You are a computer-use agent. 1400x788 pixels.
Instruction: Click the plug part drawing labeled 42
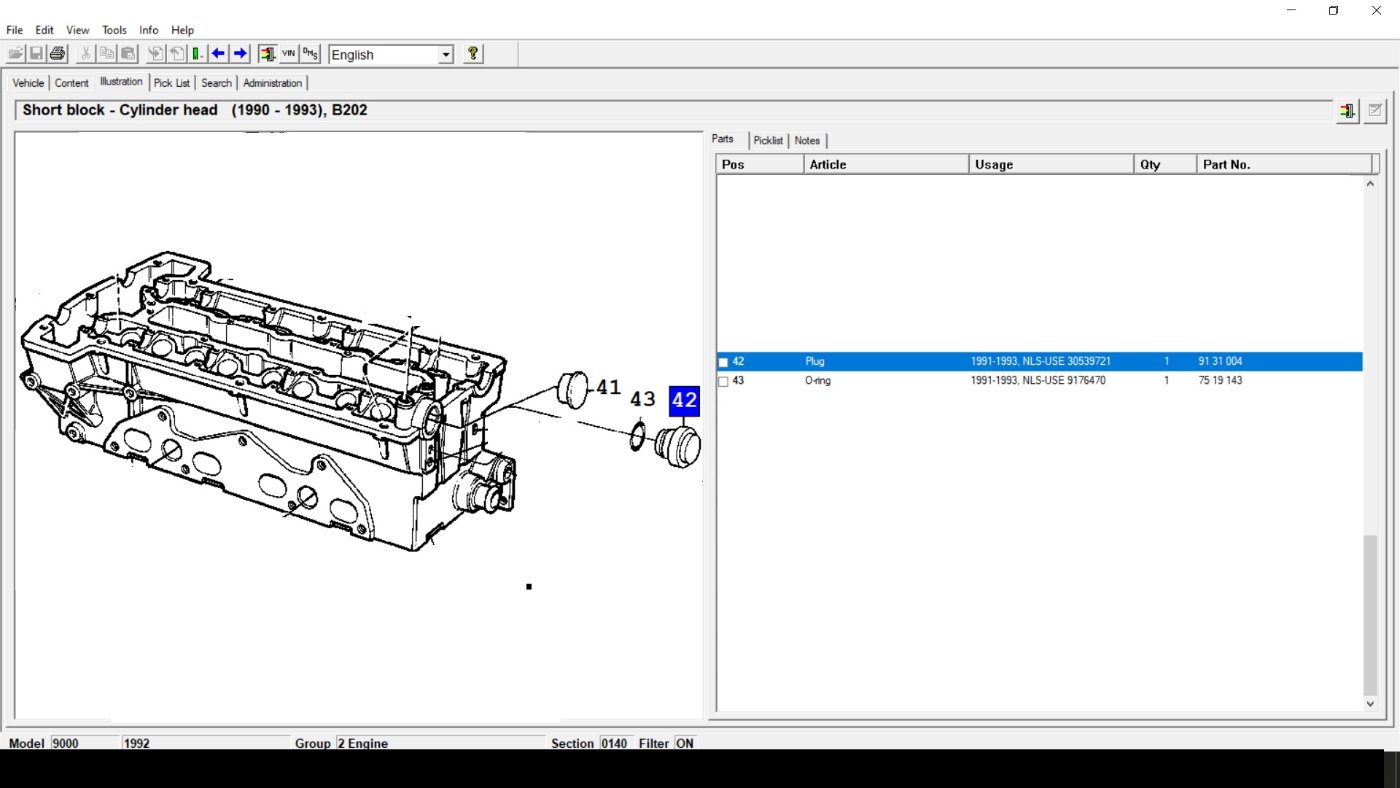[677, 446]
